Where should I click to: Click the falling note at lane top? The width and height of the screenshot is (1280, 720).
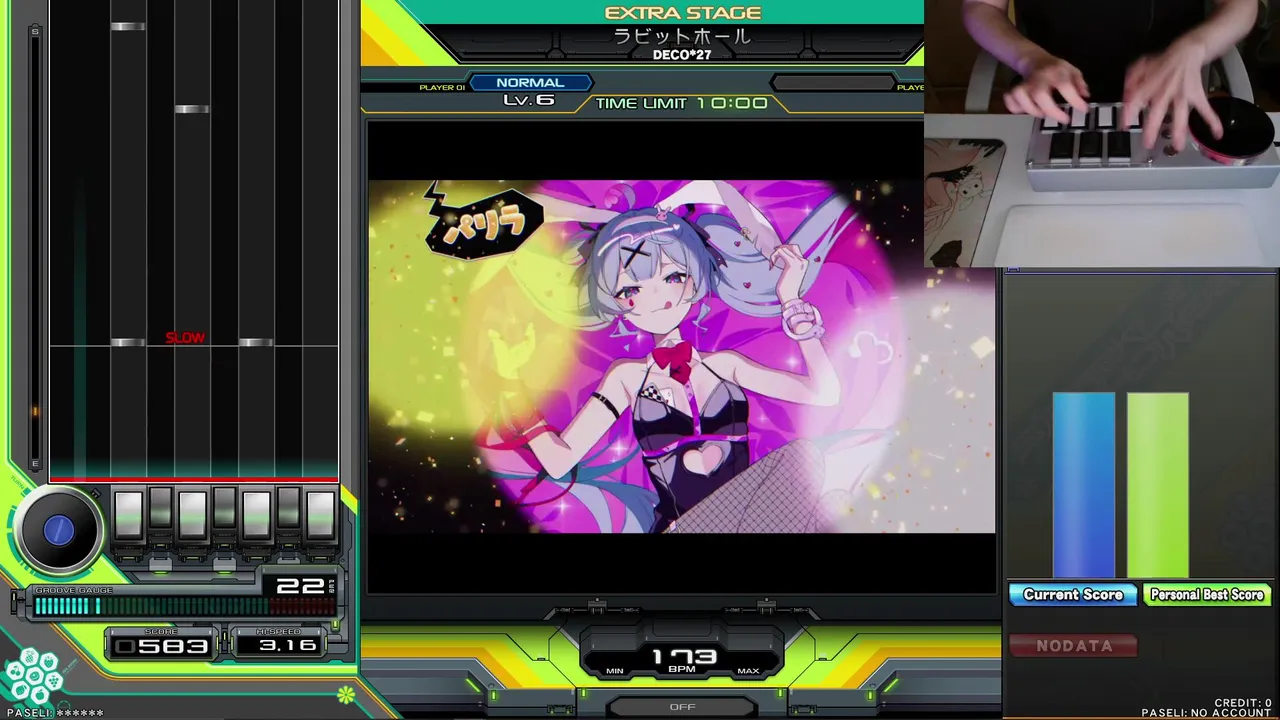pos(128,26)
